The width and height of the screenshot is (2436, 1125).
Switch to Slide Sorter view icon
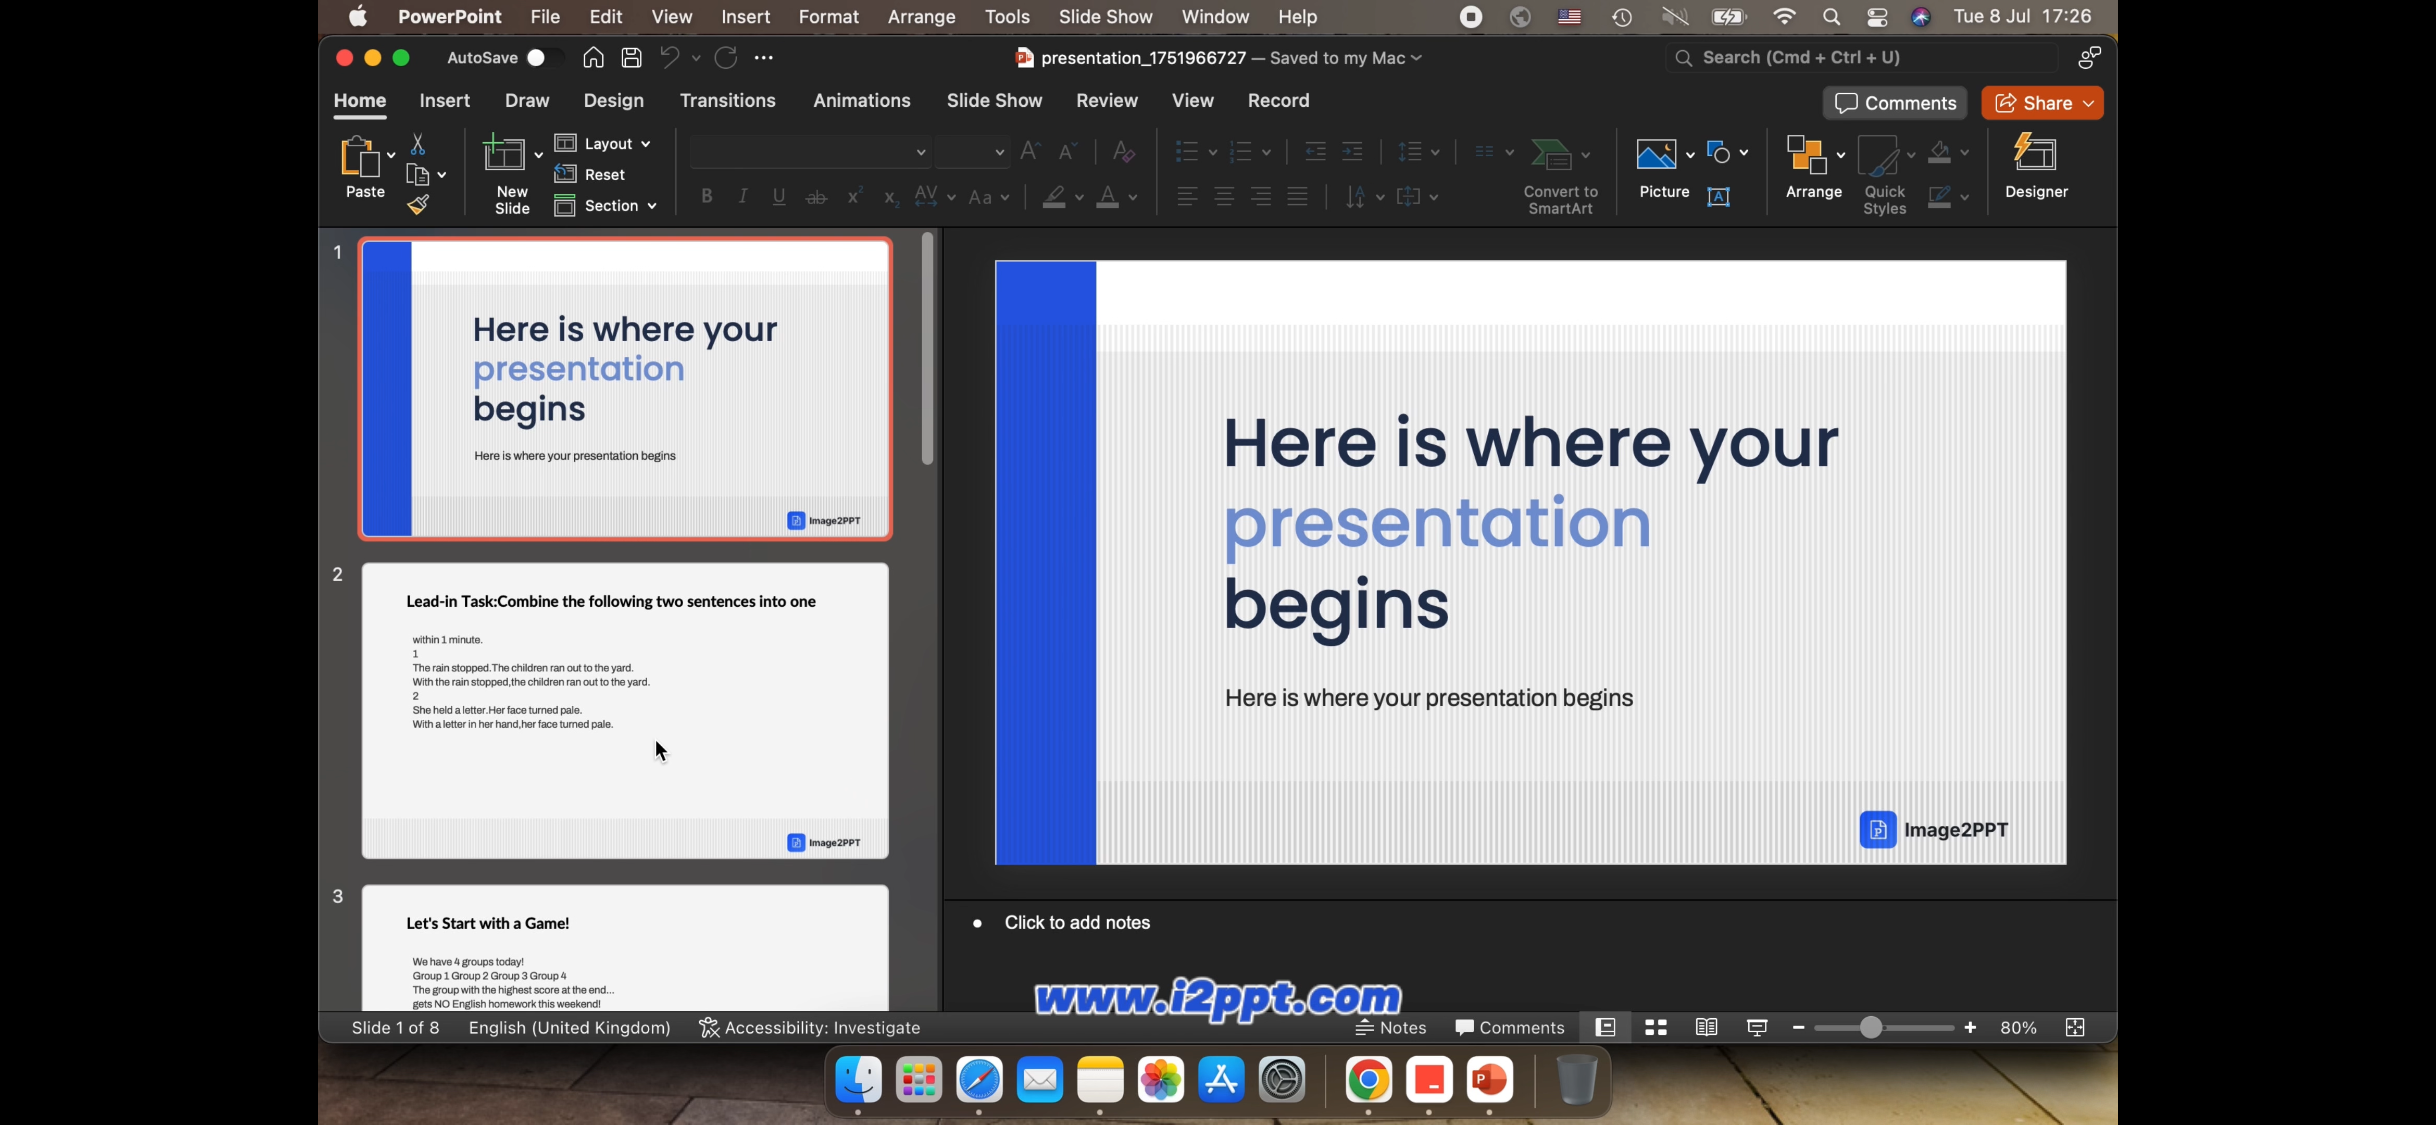(1656, 1028)
